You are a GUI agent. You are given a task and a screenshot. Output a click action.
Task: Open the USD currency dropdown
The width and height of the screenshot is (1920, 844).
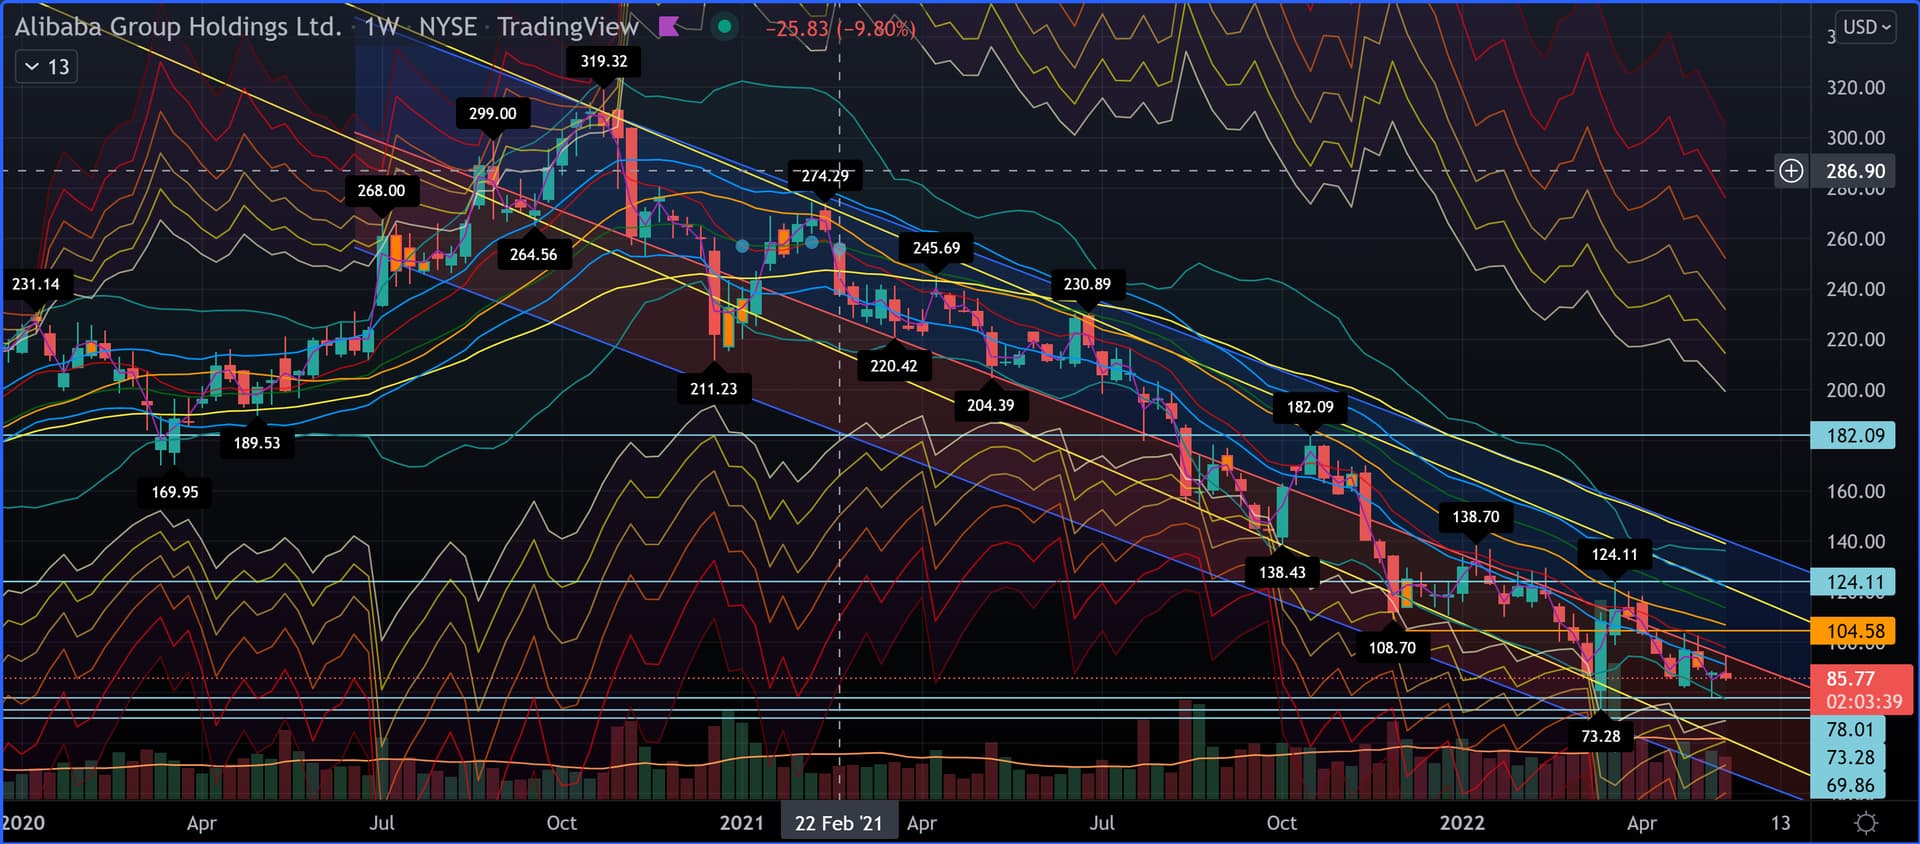pyautogui.click(x=1866, y=27)
